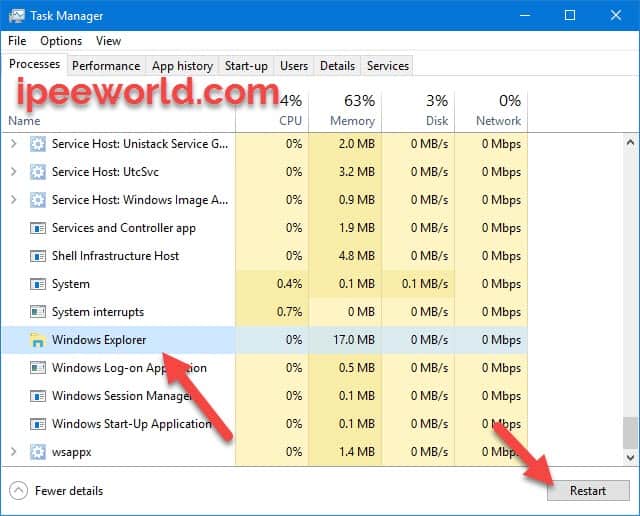Expand the Service Host: UtcSvc group
The height and width of the screenshot is (516, 640).
point(13,172)
